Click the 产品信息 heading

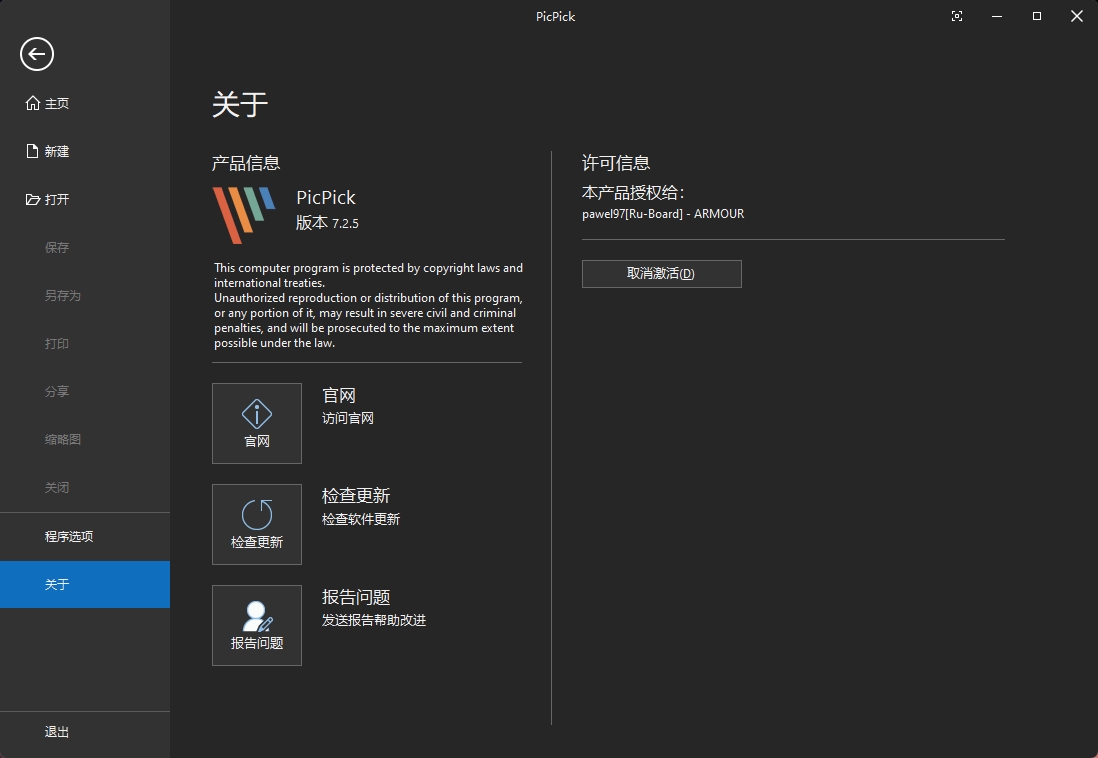[246, 163]
